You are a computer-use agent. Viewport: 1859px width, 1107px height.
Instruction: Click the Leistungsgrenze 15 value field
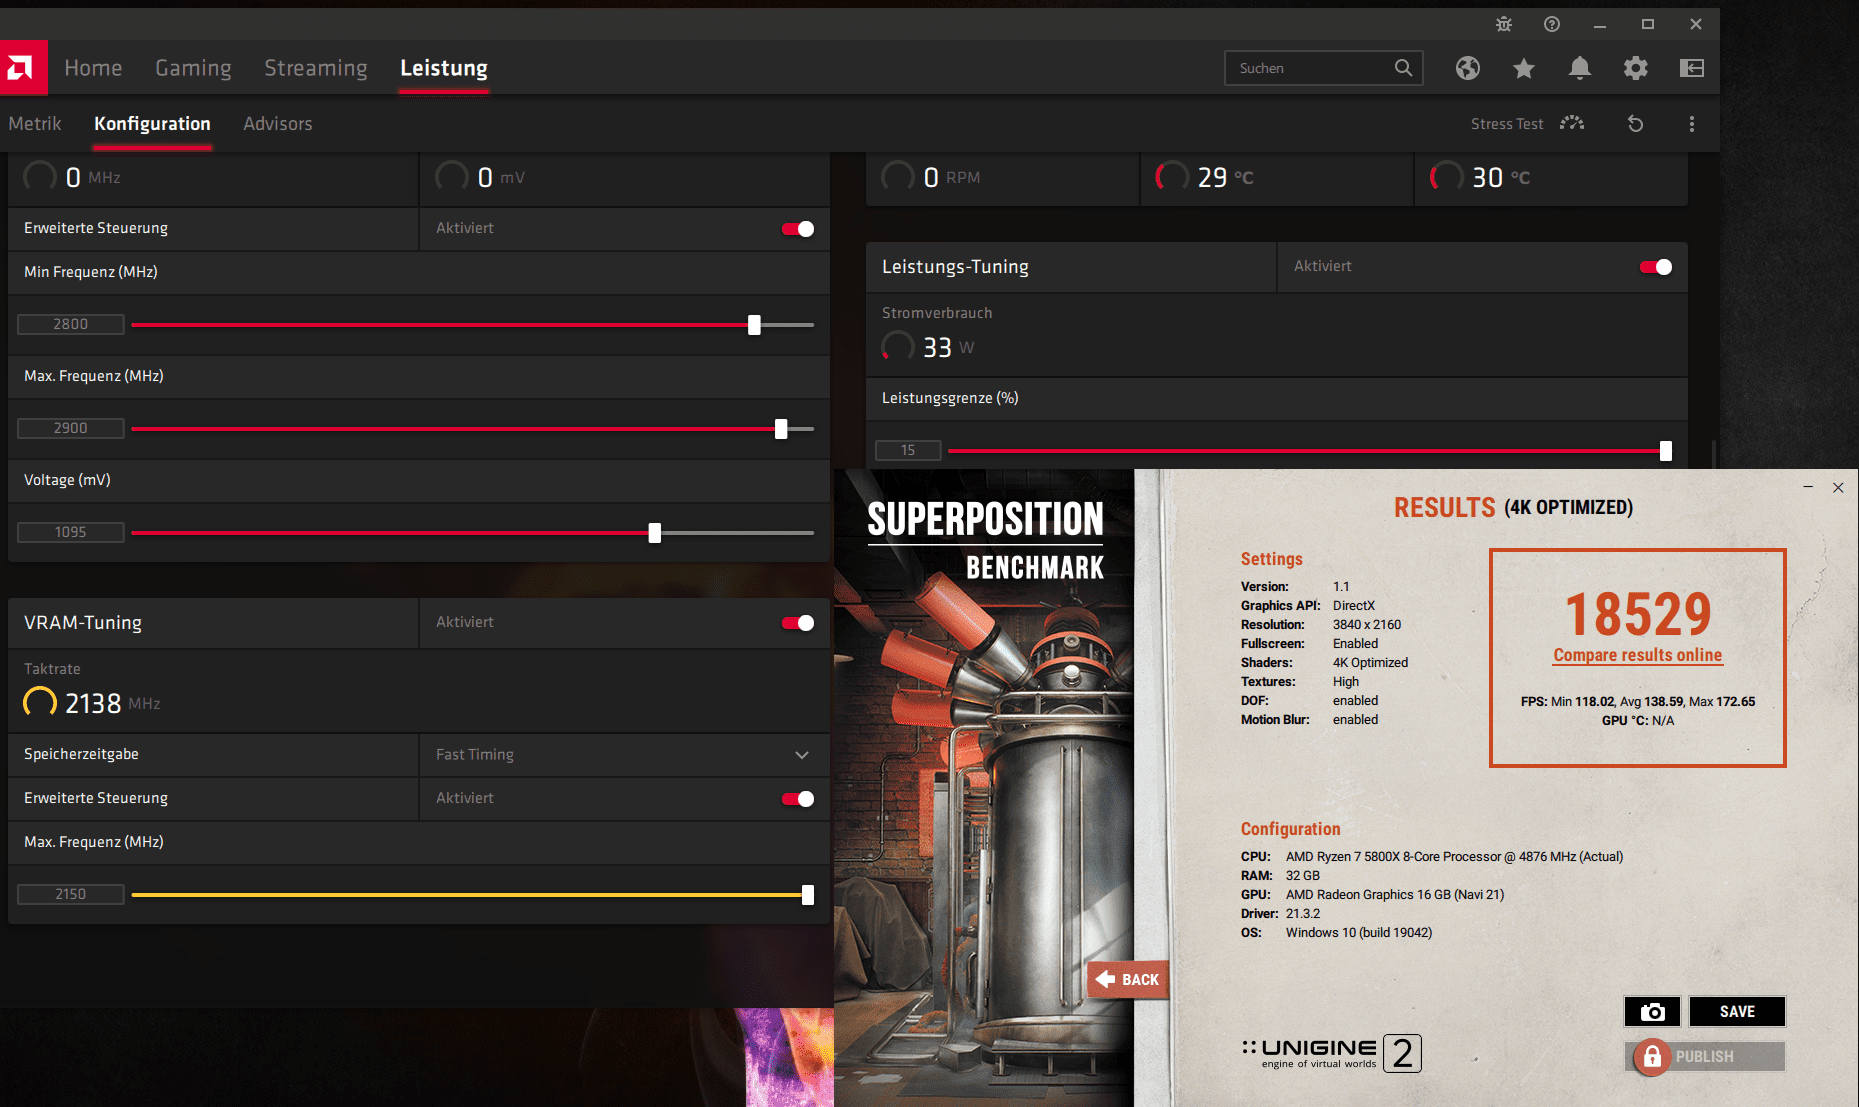(x=908, y=450)
